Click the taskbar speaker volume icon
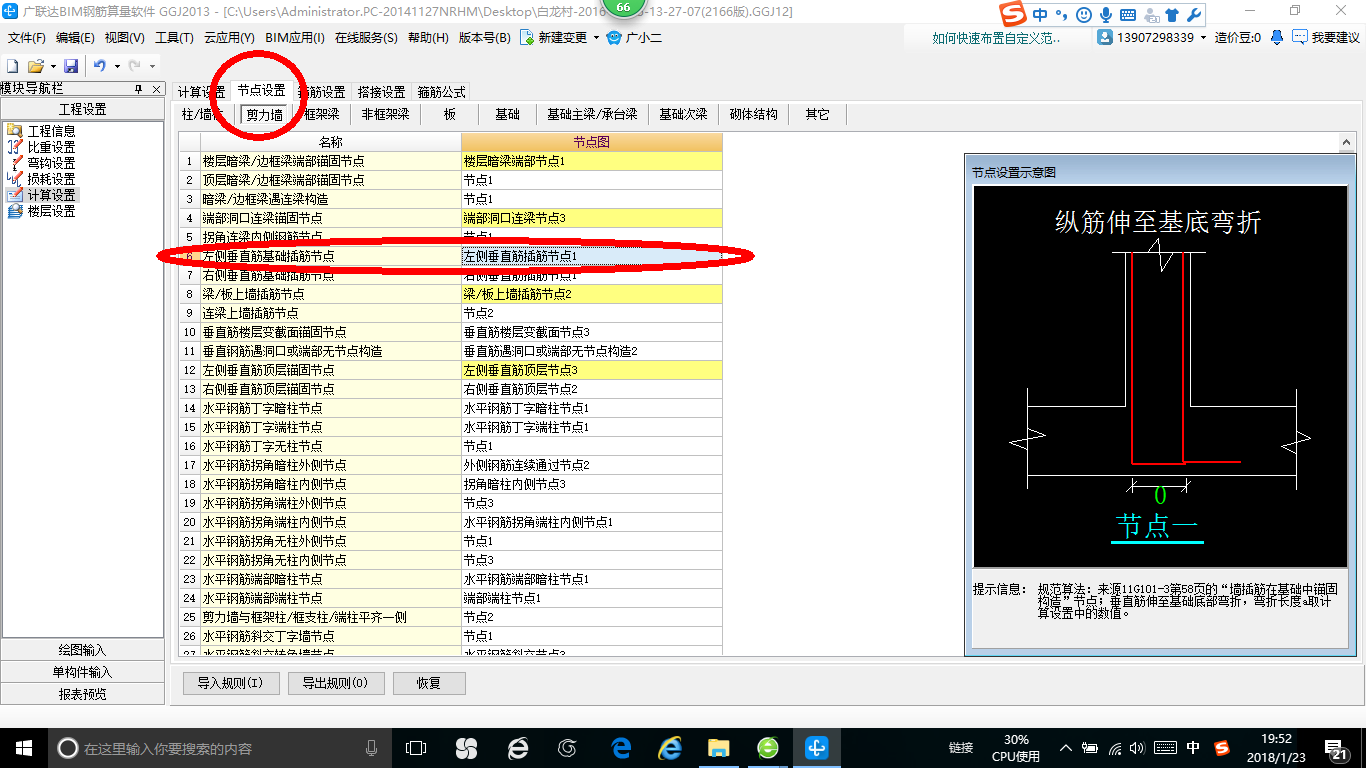The image size is (1366, 768). [x=1136, y=747]
